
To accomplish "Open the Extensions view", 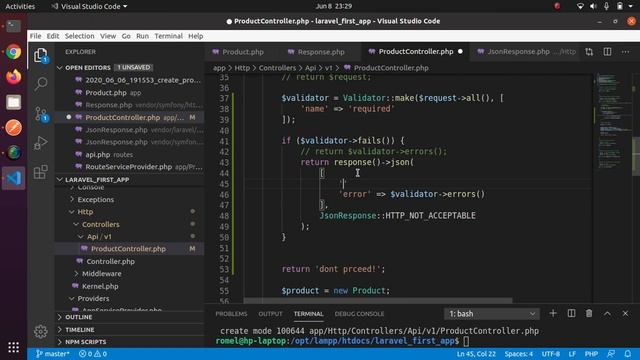I will (40, 172).
